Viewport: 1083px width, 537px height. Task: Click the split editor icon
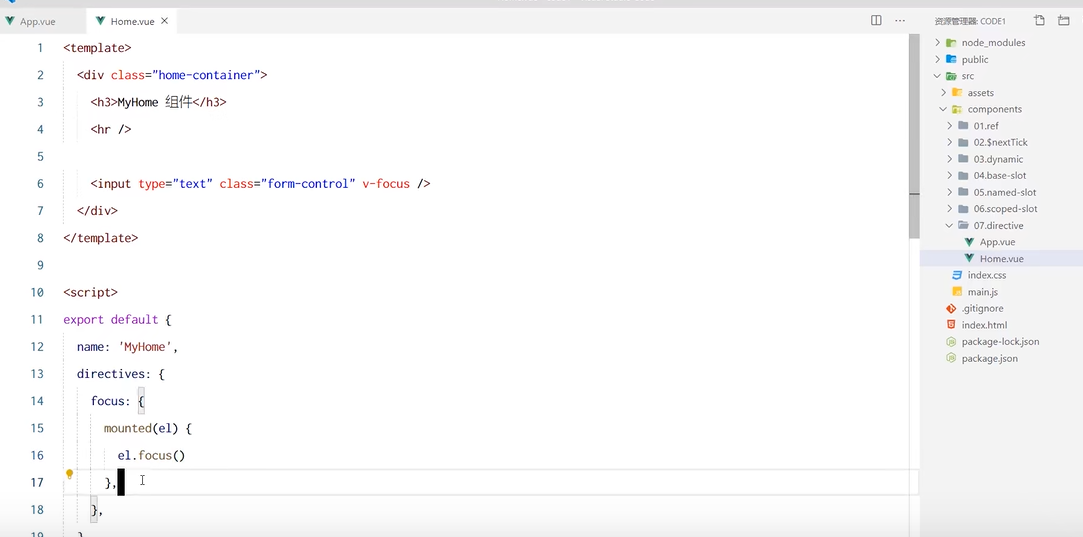876,20
